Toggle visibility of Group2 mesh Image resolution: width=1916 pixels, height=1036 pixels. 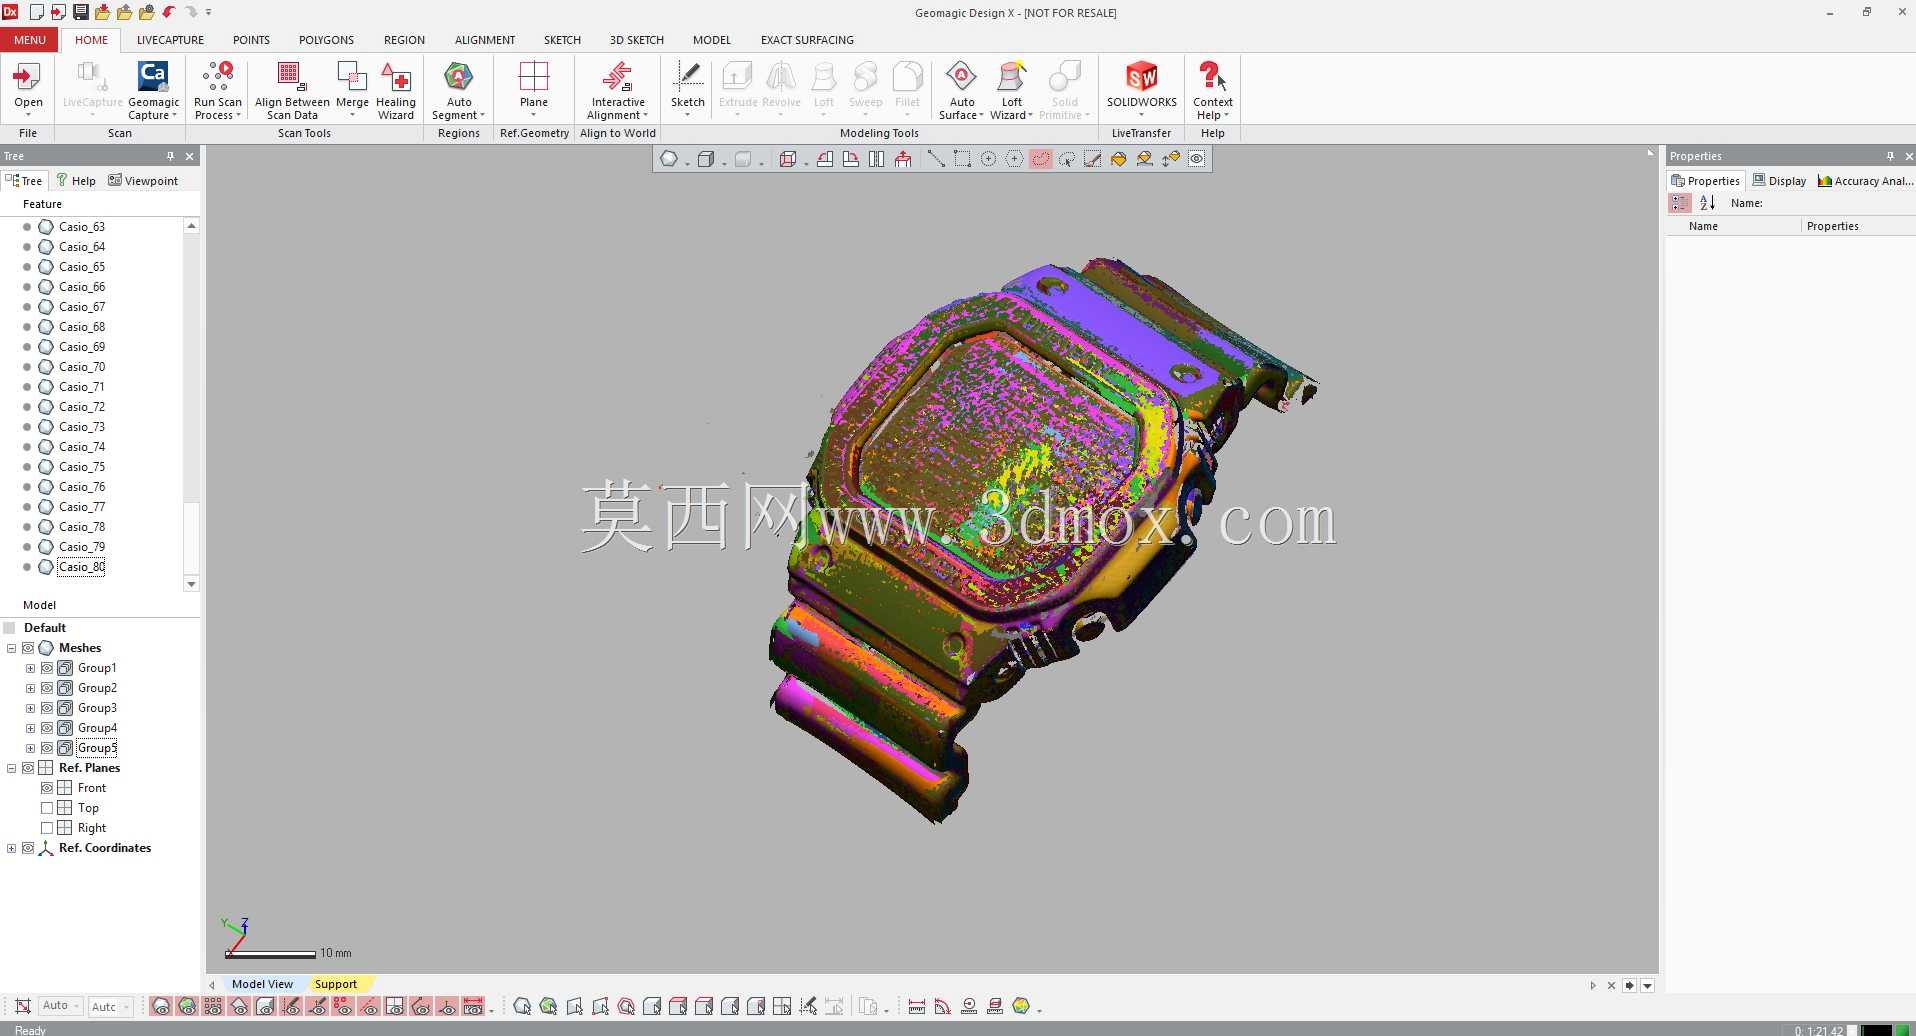click(47, 688)
